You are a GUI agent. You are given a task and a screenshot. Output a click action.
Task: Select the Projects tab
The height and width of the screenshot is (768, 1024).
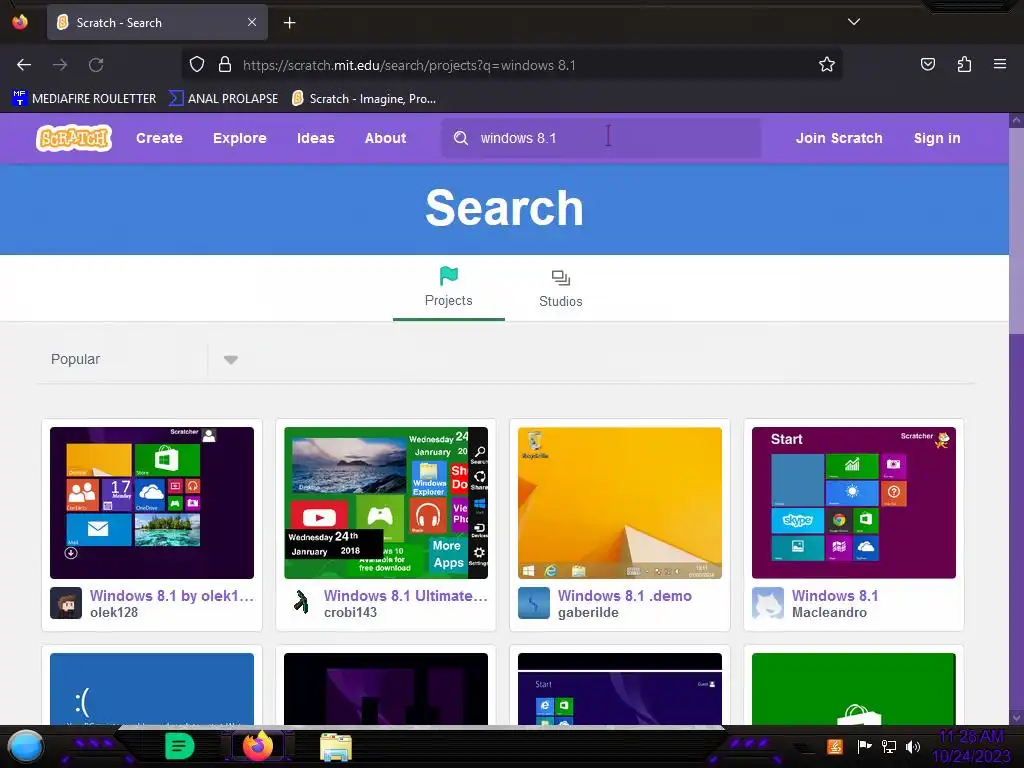pyautogui.click(x=449, y=287)
